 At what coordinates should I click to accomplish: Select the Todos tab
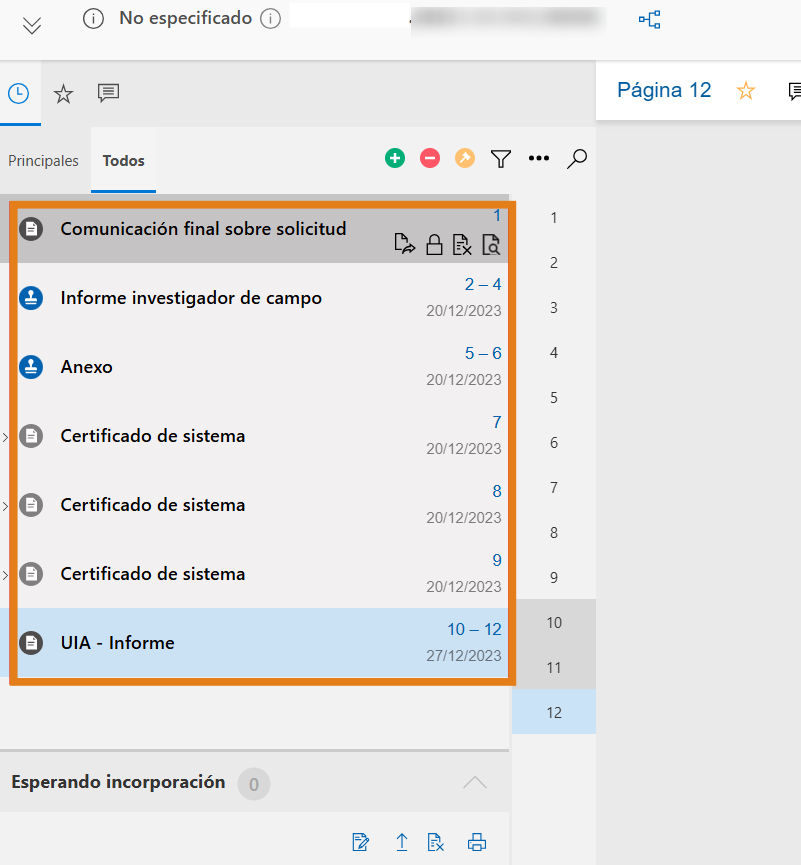click(123, 161)
